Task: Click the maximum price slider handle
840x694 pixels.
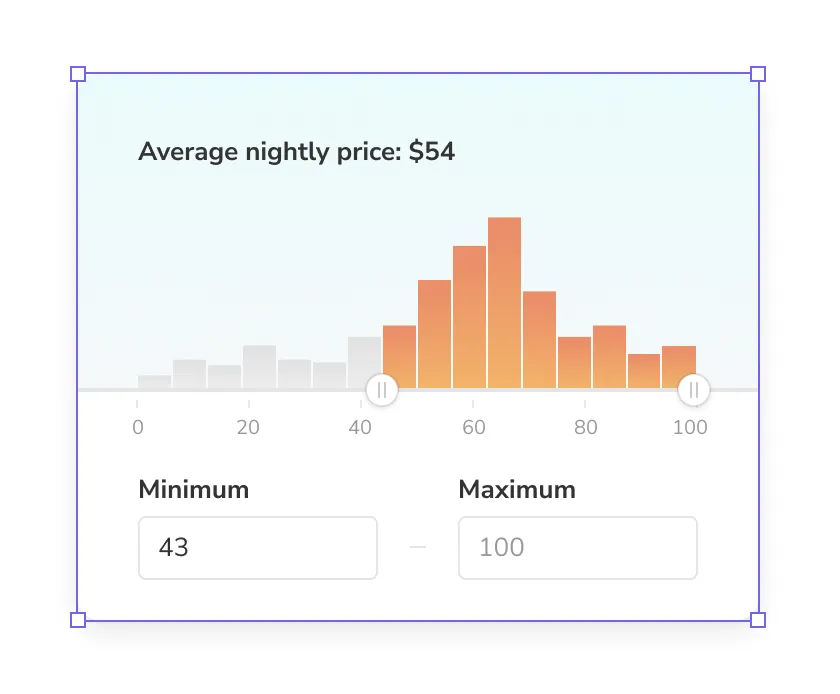Action: click(694, 390)
